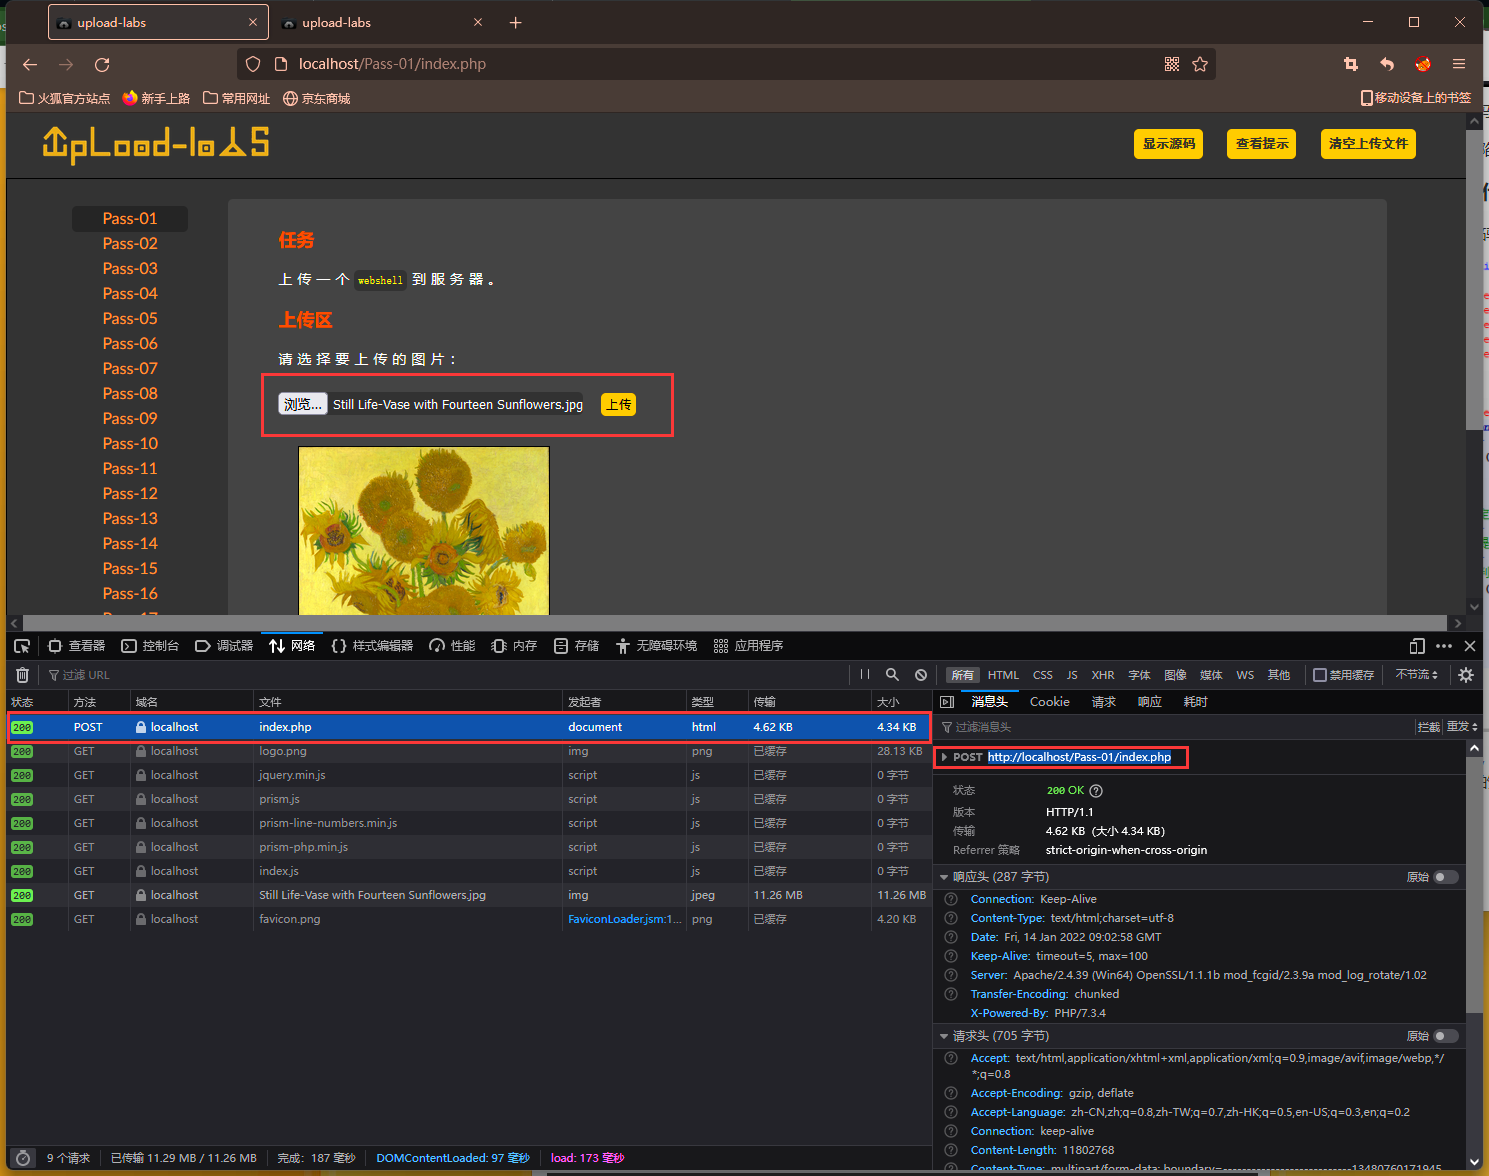Open the 样式编辑器 tab
Screen dimensions: 1489x1176
pos(372,646)
